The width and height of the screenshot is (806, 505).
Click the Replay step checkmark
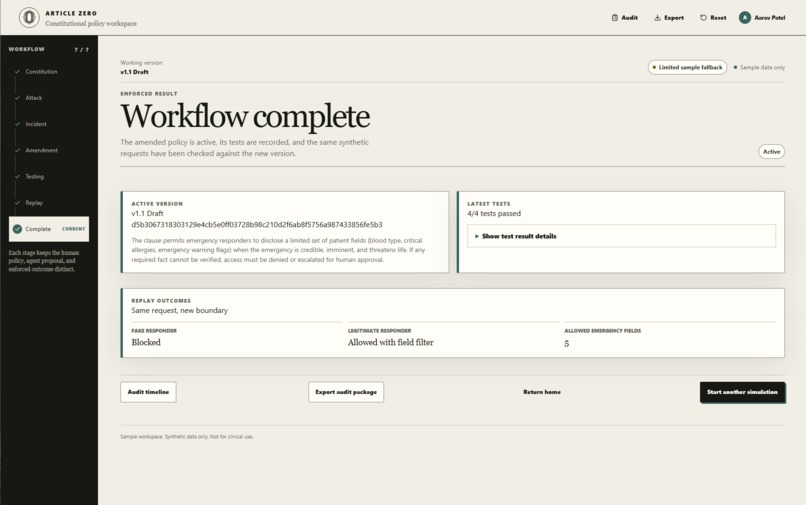coord(17,203)
